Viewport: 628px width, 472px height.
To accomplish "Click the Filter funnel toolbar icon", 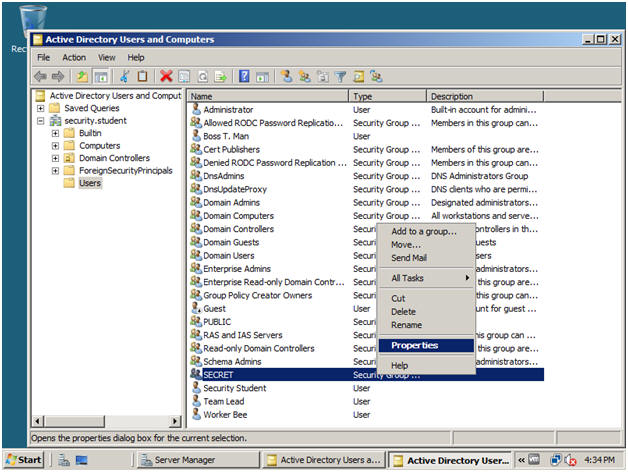I will point(340,76).
